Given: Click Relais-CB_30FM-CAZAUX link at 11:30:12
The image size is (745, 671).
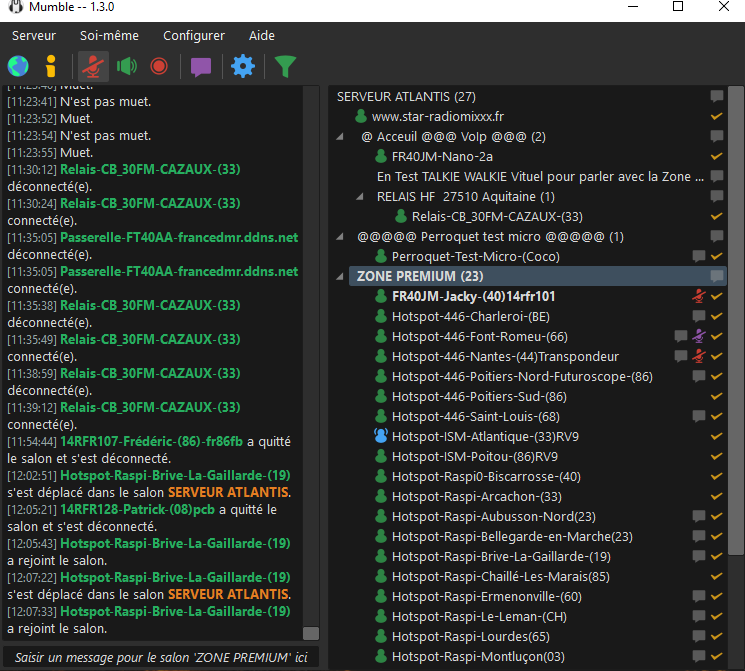Looking at the screenshot, I should [x=150, y=170].
